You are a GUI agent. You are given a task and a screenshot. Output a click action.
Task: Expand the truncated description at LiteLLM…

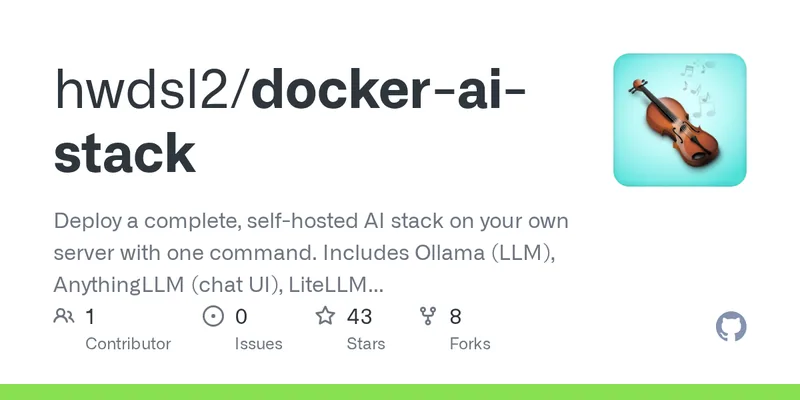pyautogui.click(x=336, y=285)
